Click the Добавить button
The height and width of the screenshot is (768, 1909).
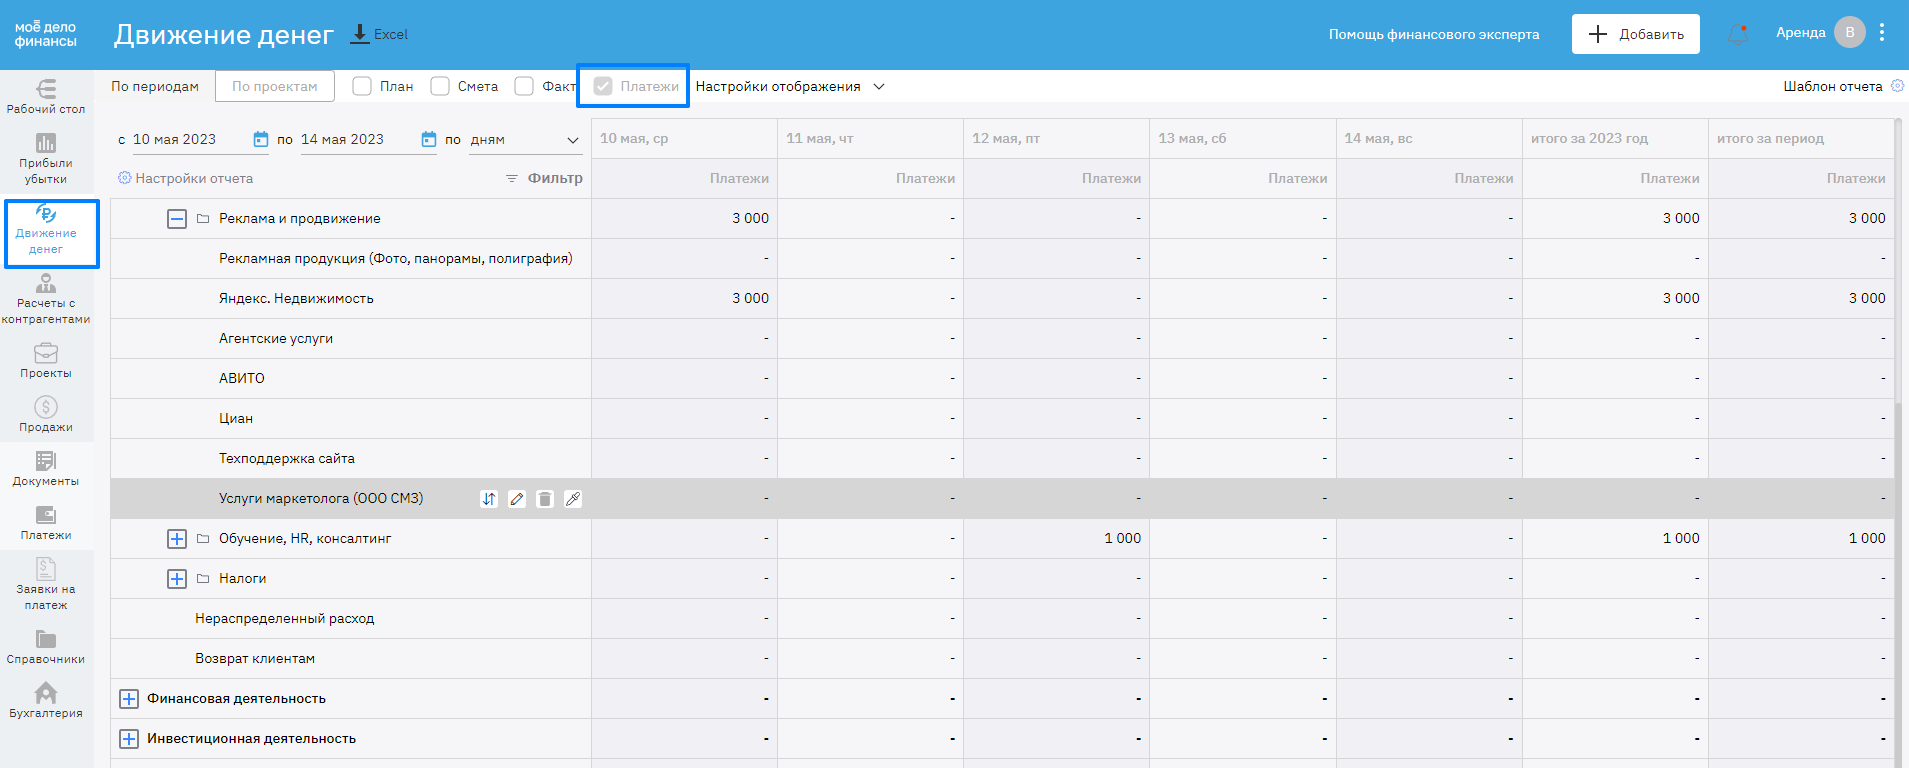tap(1635, 34)
